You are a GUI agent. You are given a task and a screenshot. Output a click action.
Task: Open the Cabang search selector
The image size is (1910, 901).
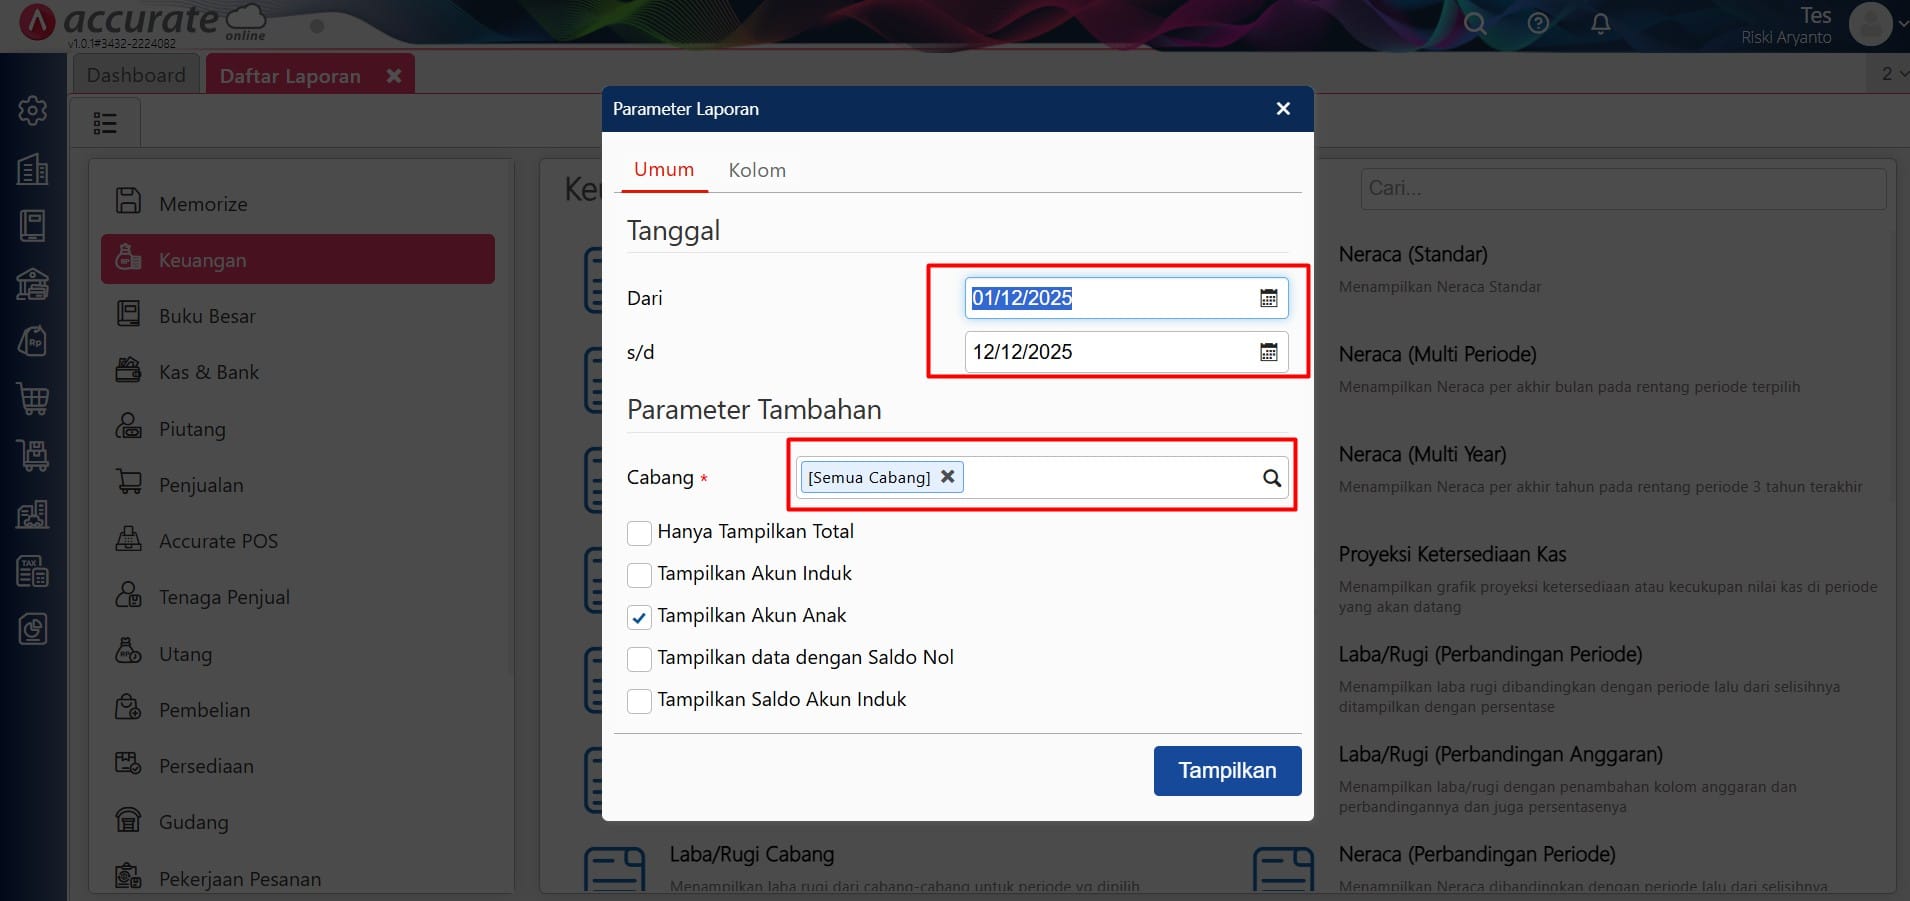click(x=1271, y=477)
